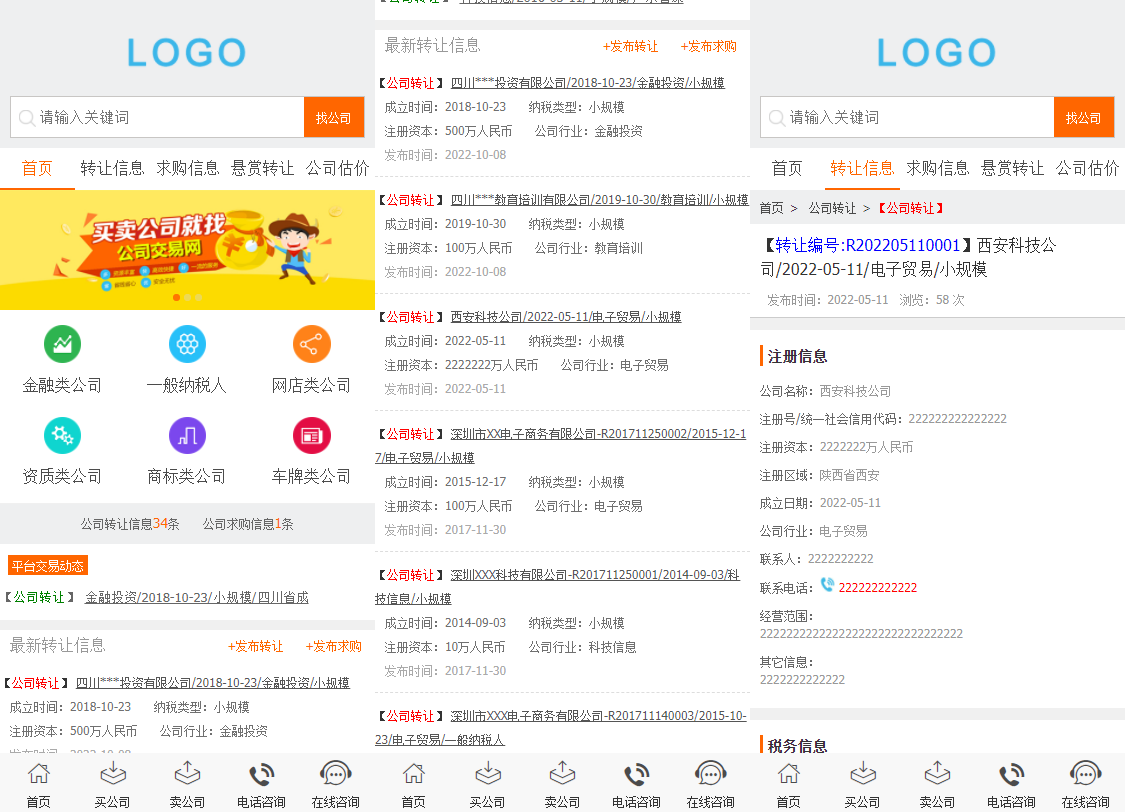Click the search magnifier icon in left panel
The height and width of the screenshot is (812, 1125).
pyautogui.click(x=27, y=118)
